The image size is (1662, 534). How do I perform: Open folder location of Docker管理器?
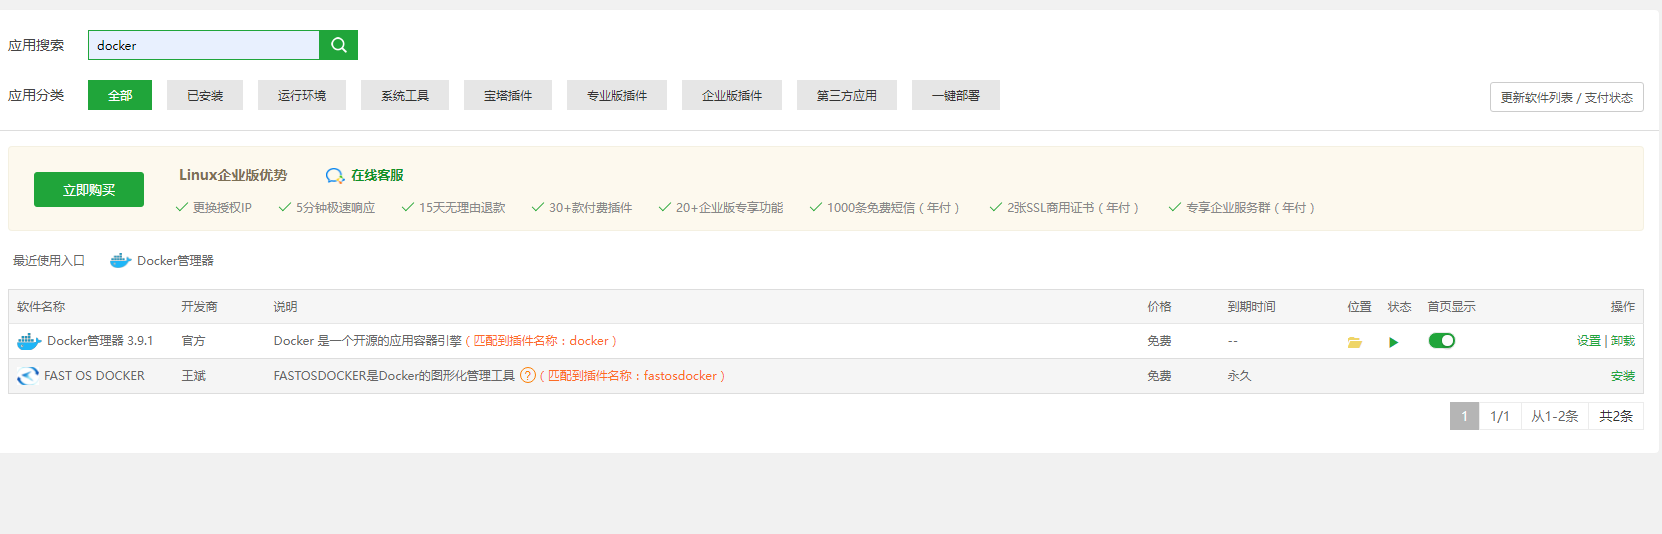tap(1354, 342)
